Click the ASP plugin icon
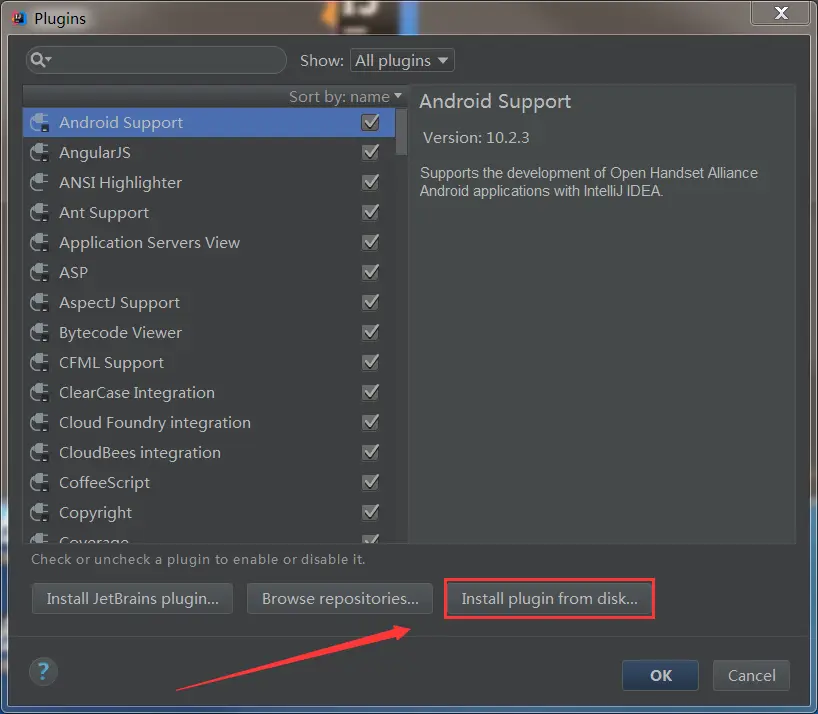 (x=40, y=272)
